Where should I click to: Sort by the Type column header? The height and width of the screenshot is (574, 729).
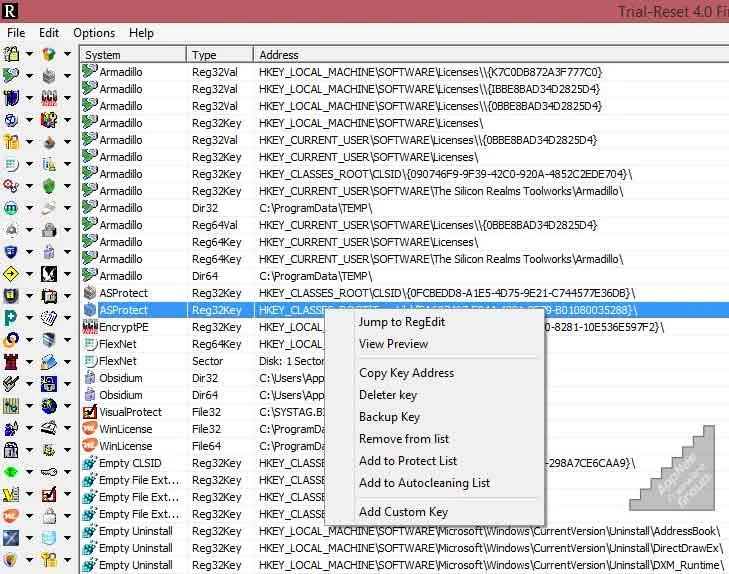[220, 54]
